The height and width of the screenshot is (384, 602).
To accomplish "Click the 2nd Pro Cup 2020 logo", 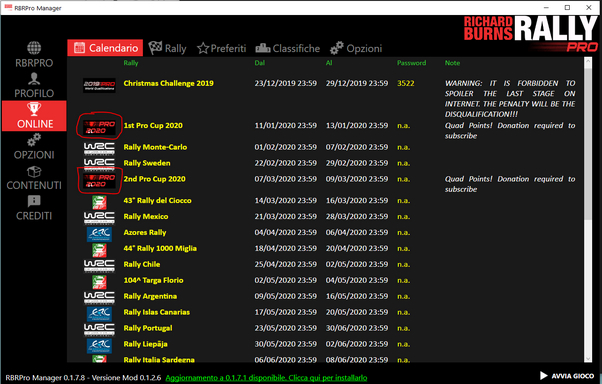I will click(x=99, y=180).
